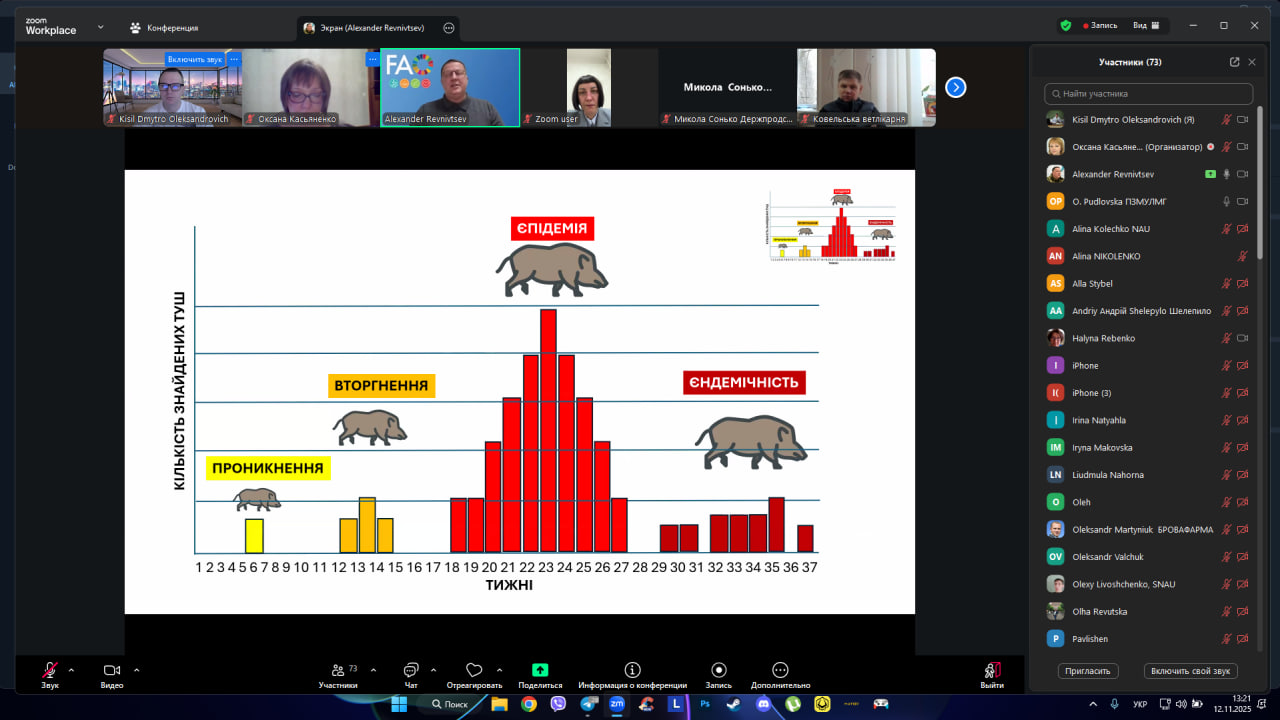1280x720 pixels.
Task: Click the Record icon in bottom toolbar
Action: click(x=718, y=670)
